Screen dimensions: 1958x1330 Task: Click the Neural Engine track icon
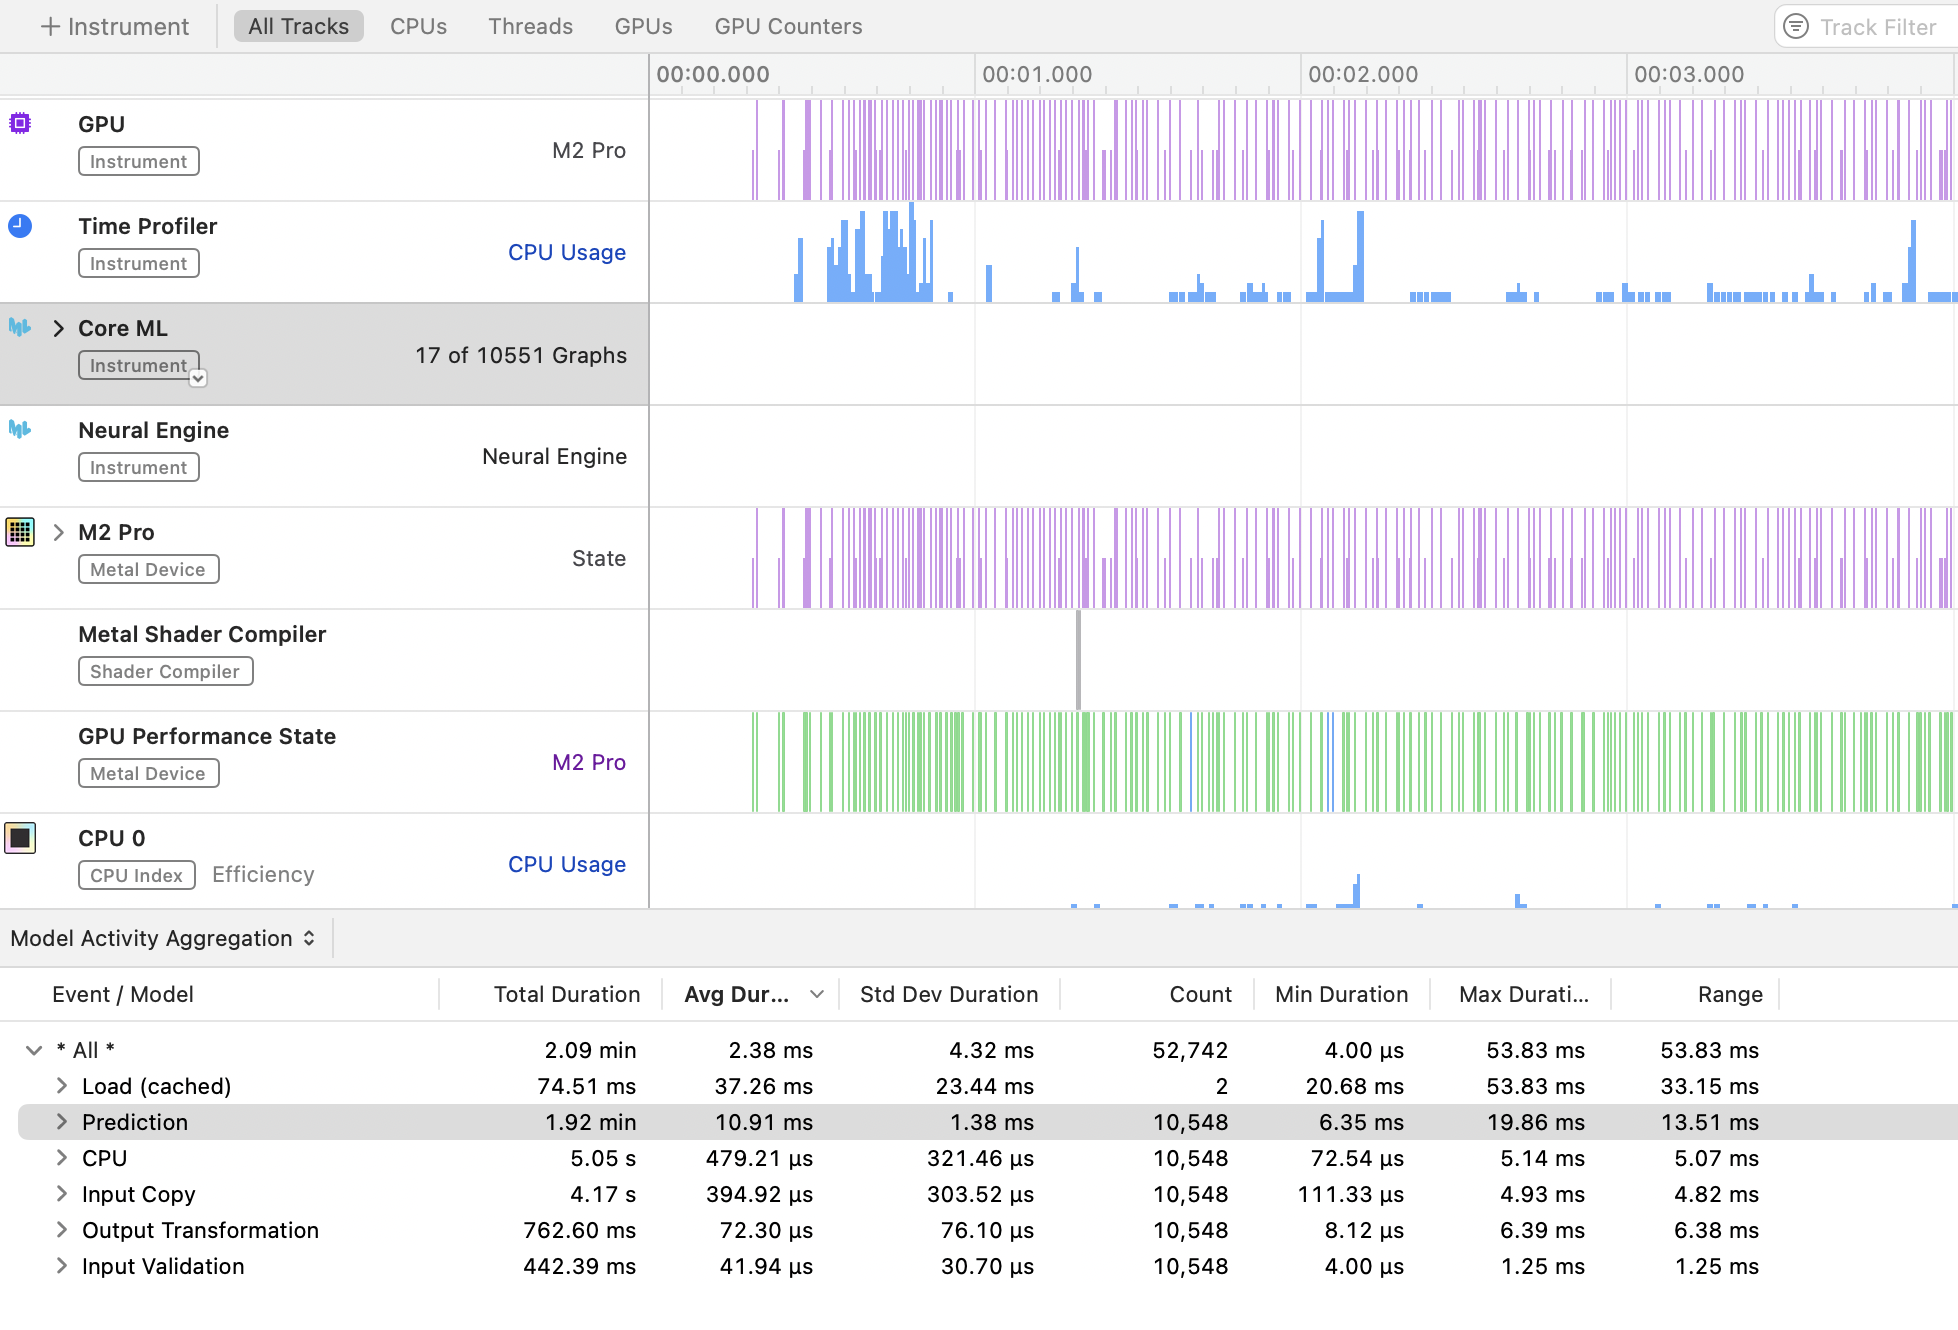(20, 429)
